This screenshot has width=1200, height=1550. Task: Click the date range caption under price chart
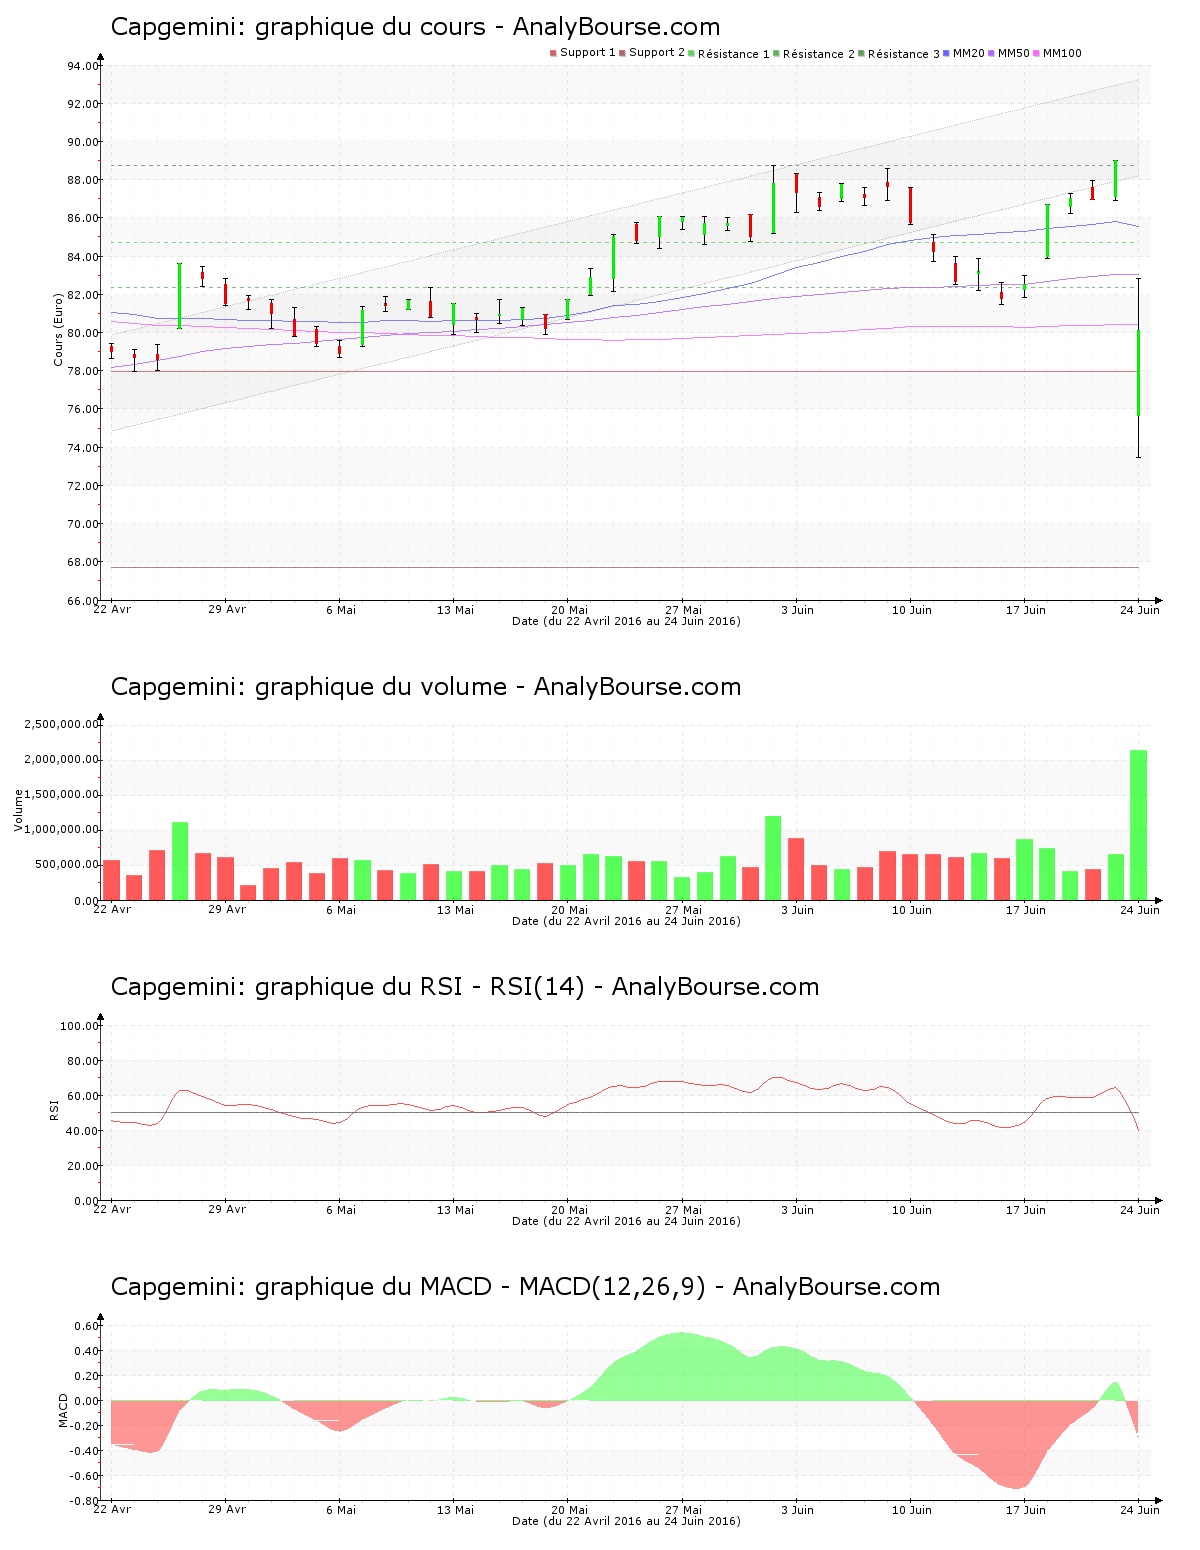(626, 621)
